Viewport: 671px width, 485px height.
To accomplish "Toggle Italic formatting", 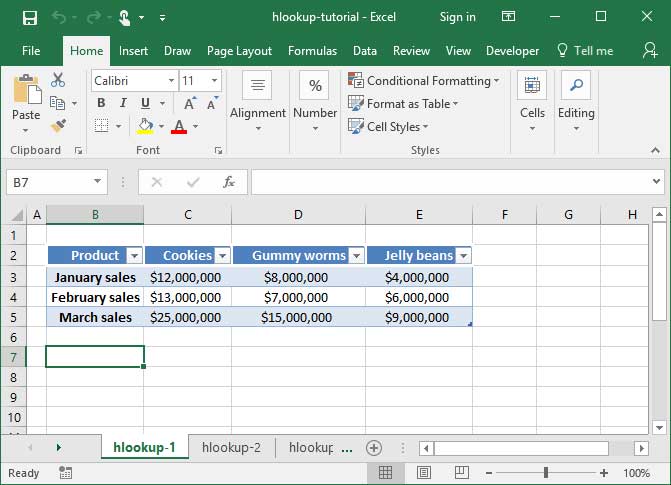I will tap(123, 103).
